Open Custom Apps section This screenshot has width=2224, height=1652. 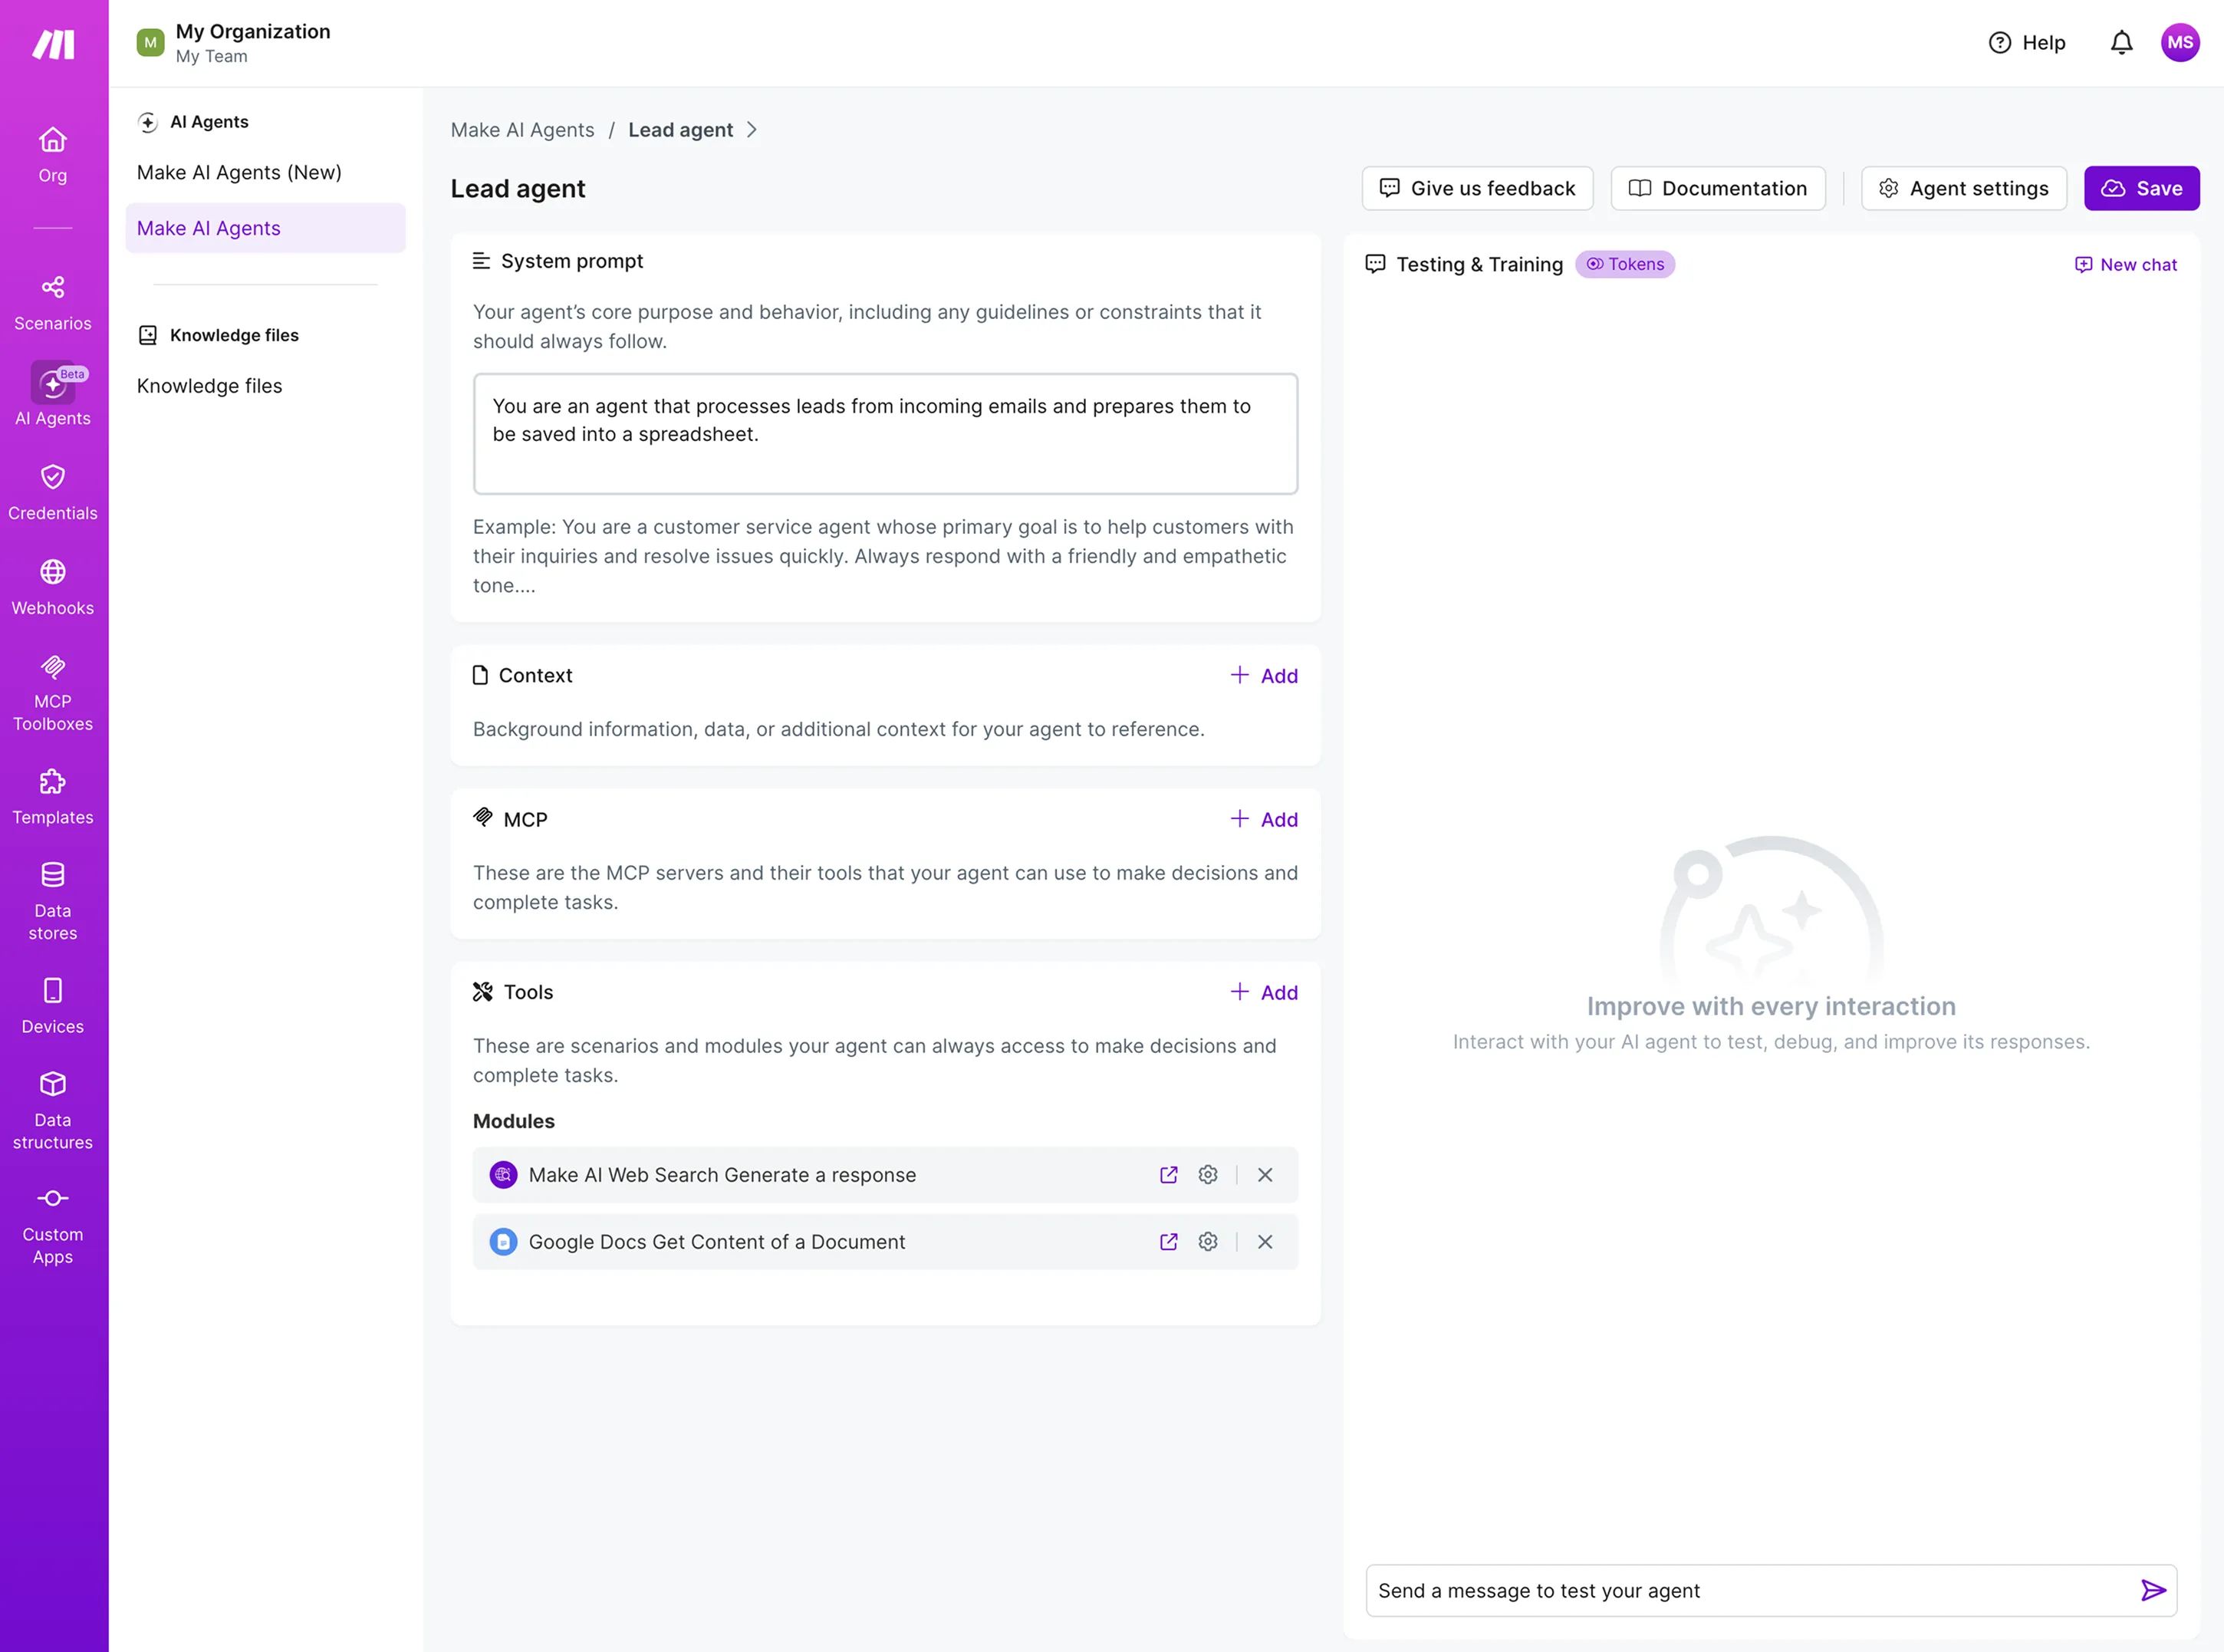coord(53,1225)
